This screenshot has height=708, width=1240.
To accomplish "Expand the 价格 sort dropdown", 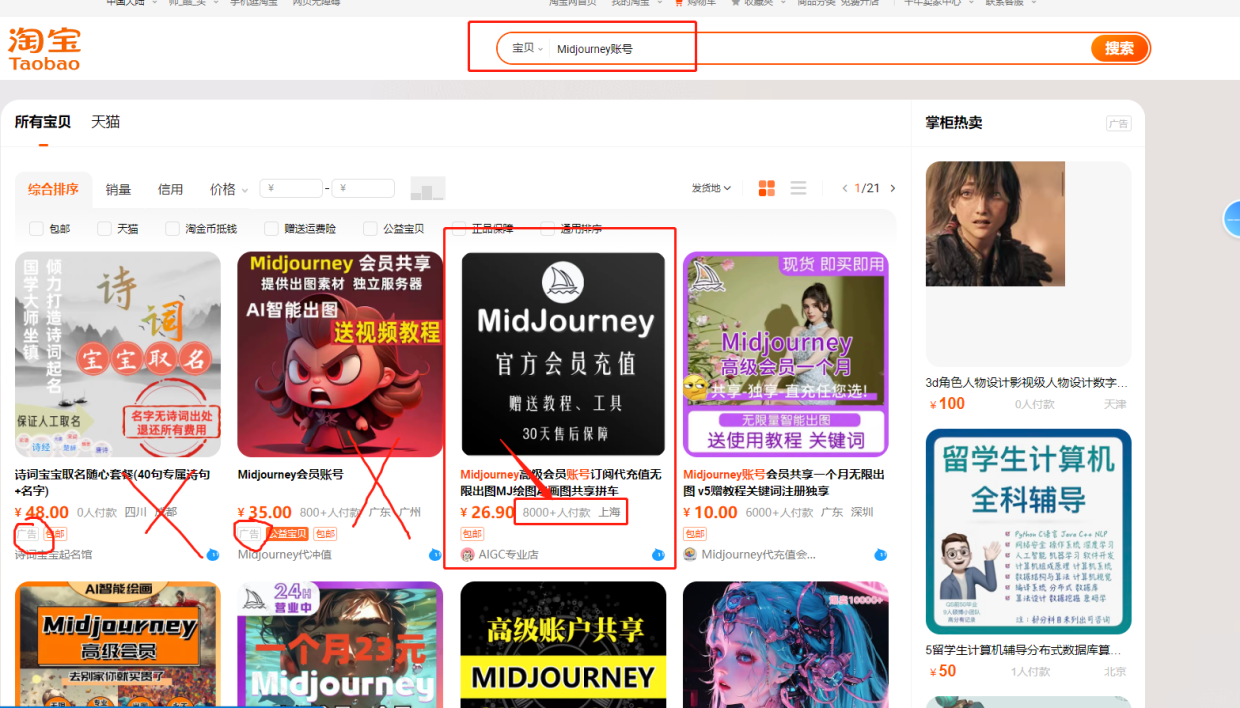I will 229,189.
